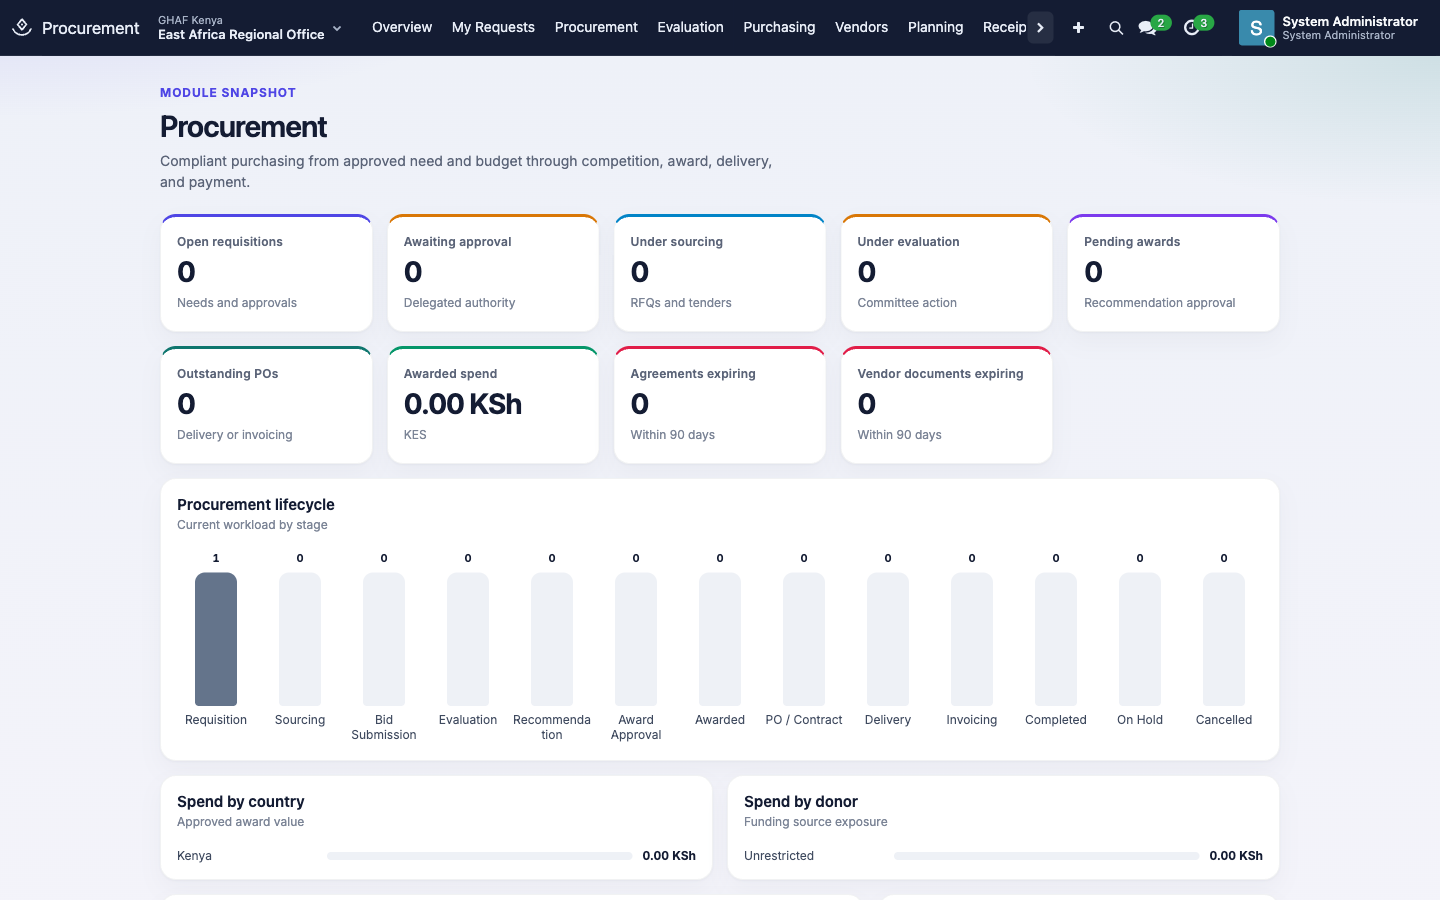Image resolution: width=1440 pixels, height=900 pixels.
Task: Open the Planning menu
Action: 935,28
